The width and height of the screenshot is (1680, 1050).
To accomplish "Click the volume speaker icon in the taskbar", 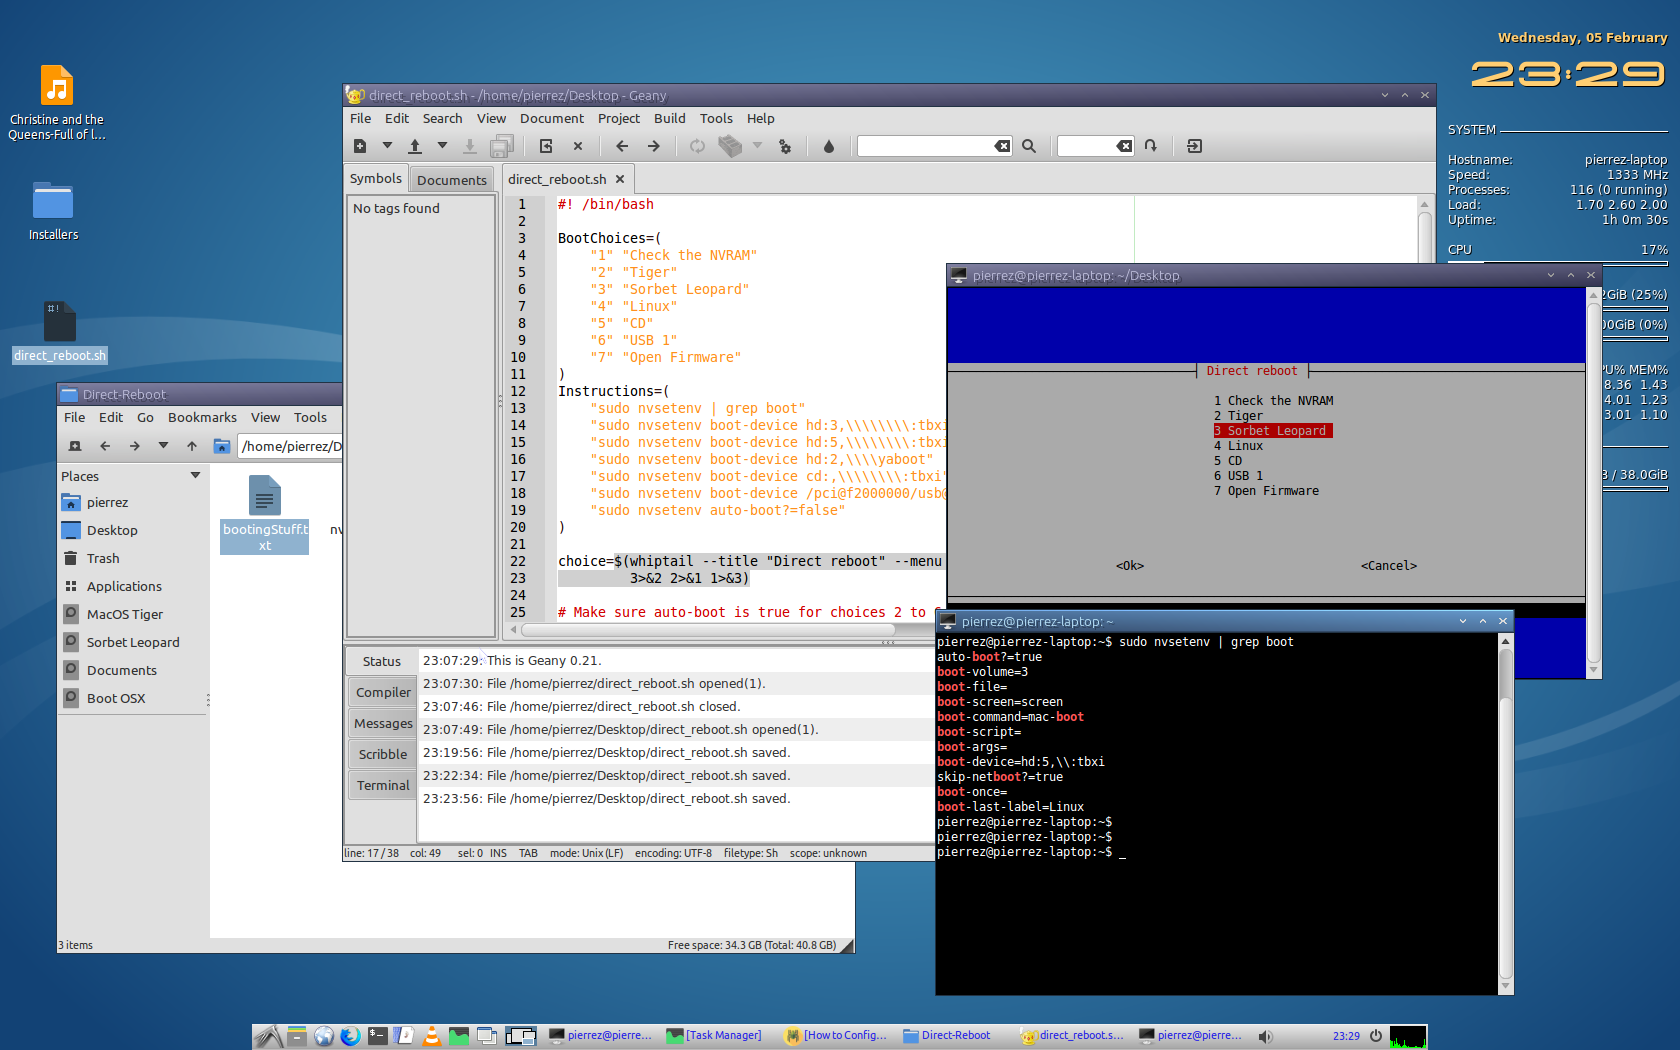I will tap(1265, 1036).
